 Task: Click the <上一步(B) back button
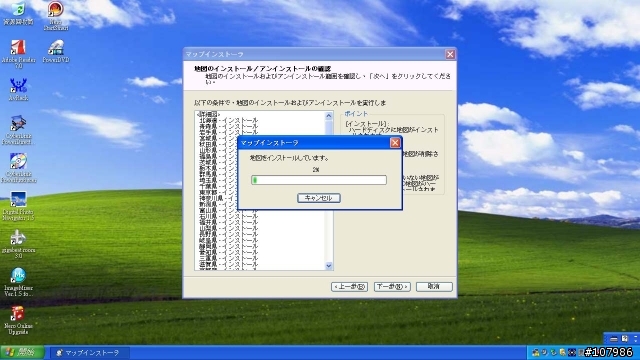[349, 287]
